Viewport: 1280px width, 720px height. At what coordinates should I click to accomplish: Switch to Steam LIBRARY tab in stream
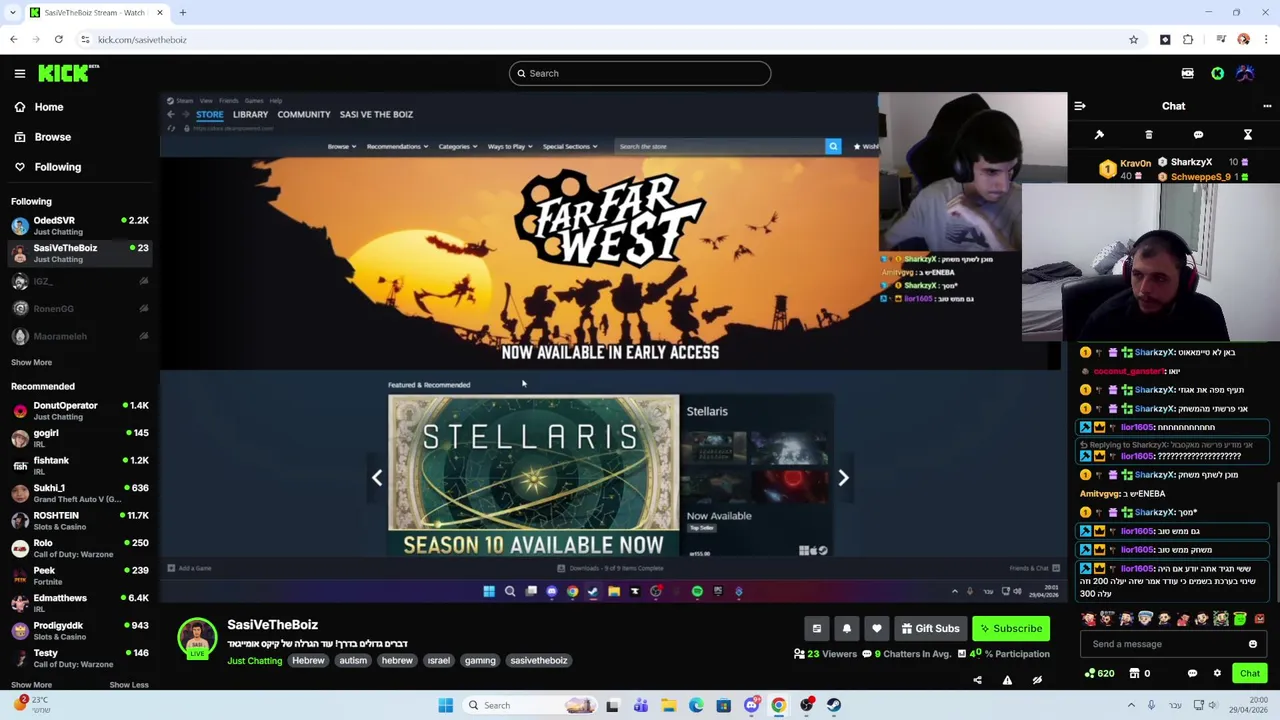[250, 114]
